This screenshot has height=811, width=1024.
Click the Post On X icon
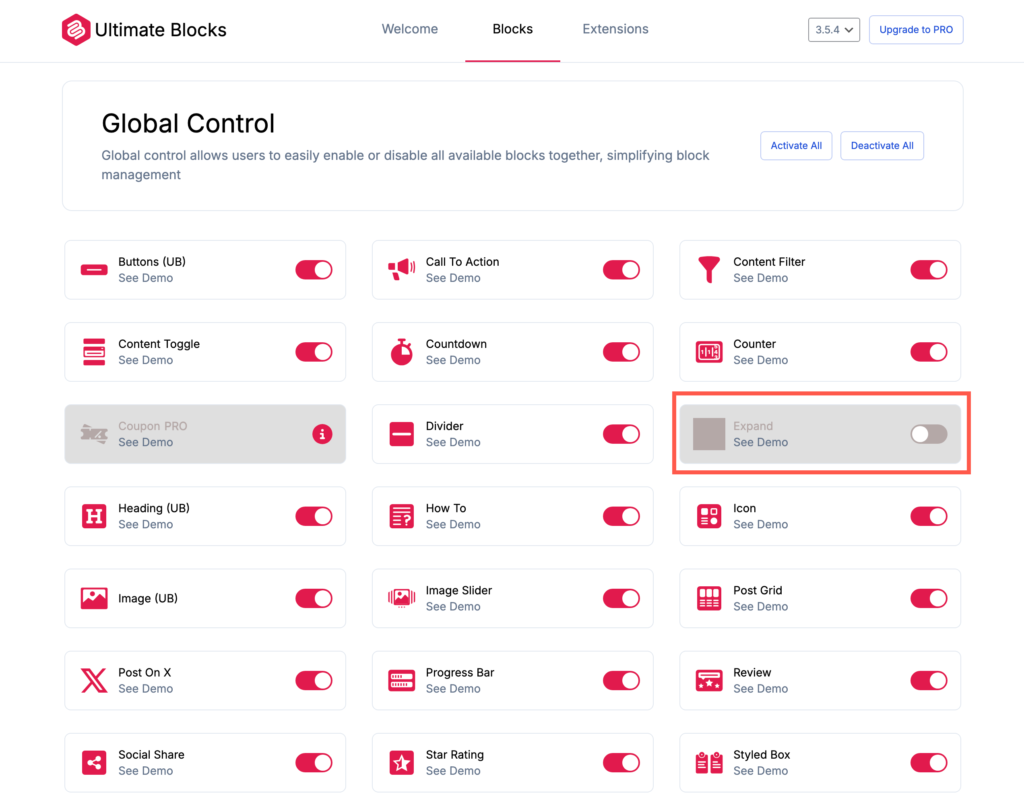click(x=94, y=681)
